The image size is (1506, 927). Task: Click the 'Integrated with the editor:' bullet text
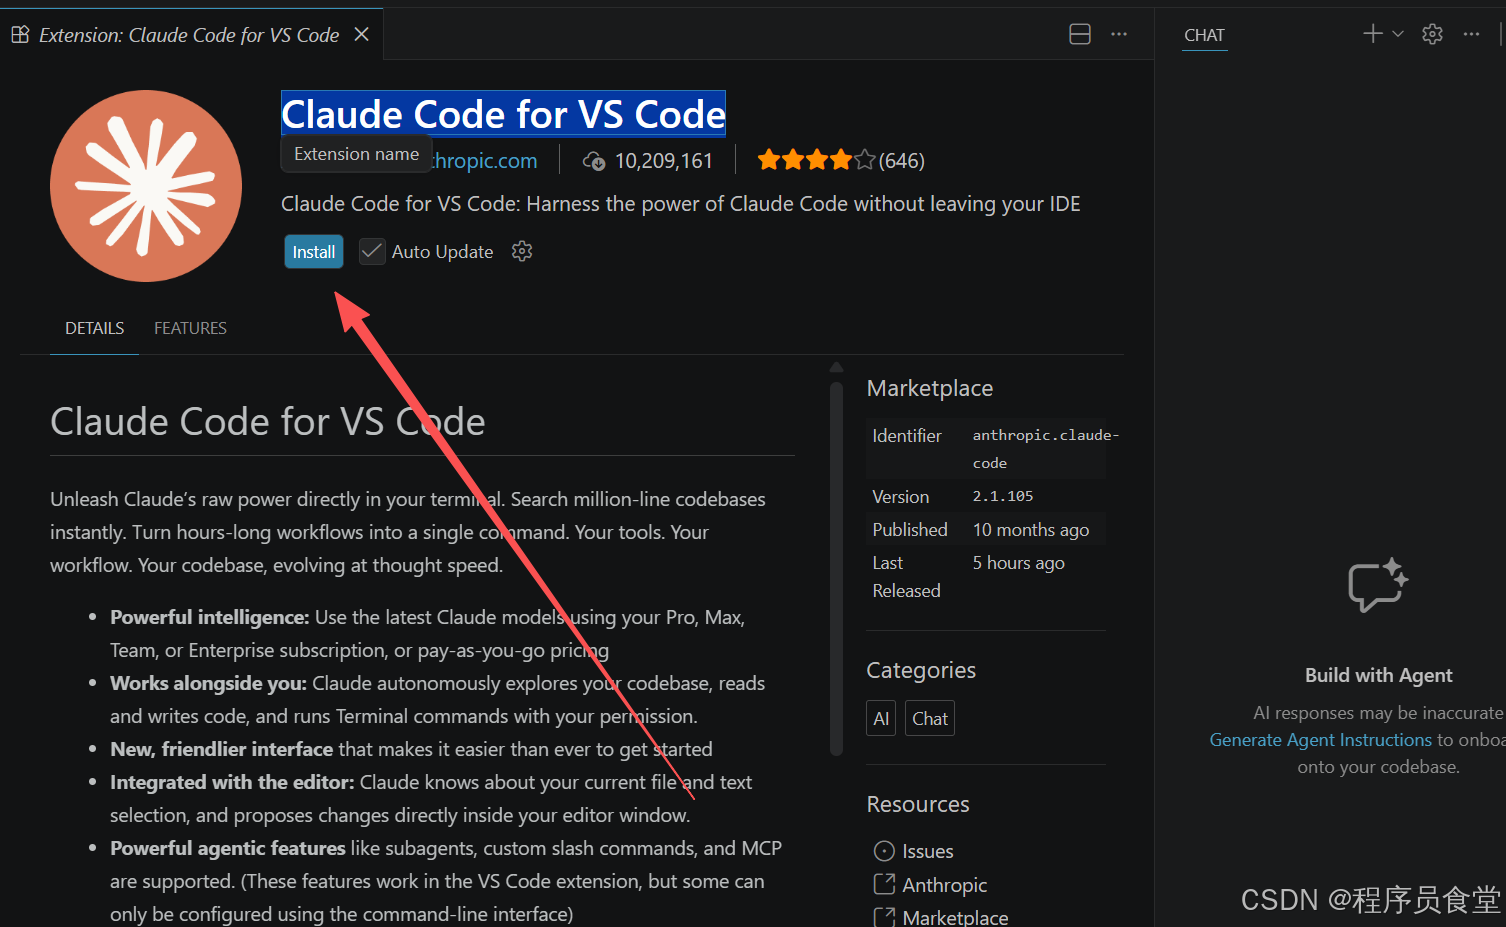232,782
